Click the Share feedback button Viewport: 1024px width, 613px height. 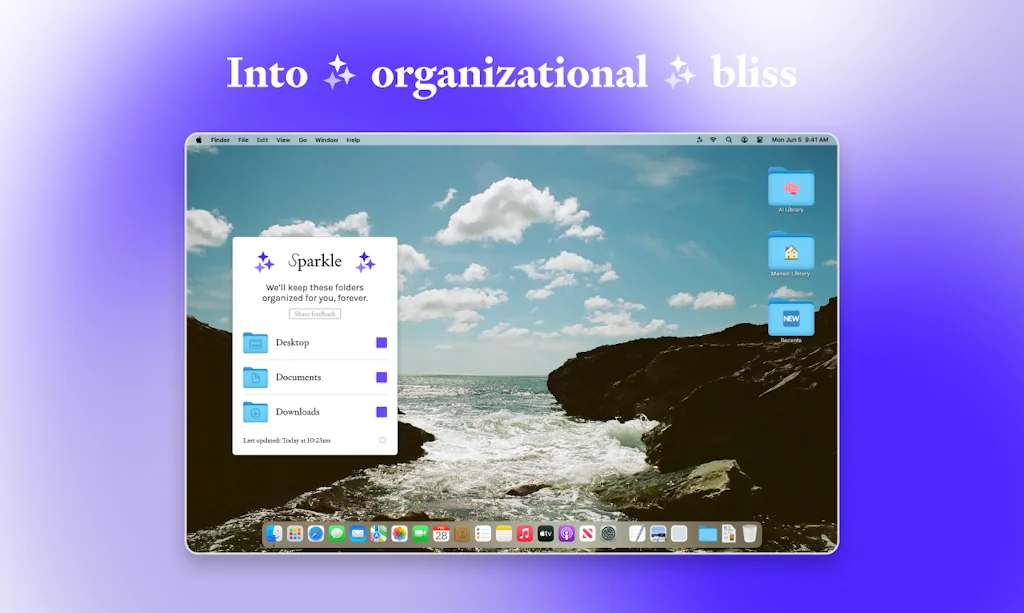315,314
